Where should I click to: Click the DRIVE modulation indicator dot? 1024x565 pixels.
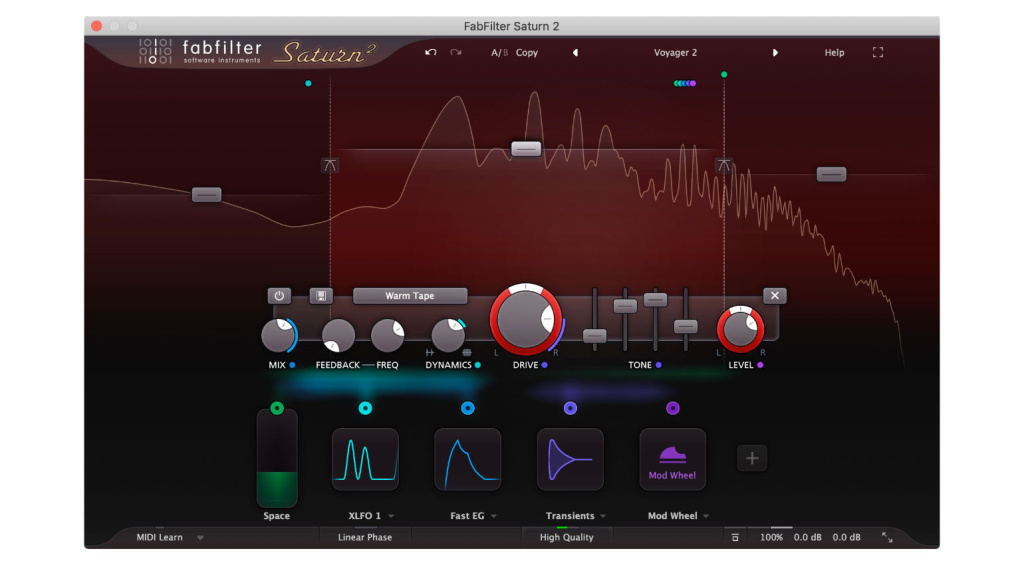click(x=545, y=365)
